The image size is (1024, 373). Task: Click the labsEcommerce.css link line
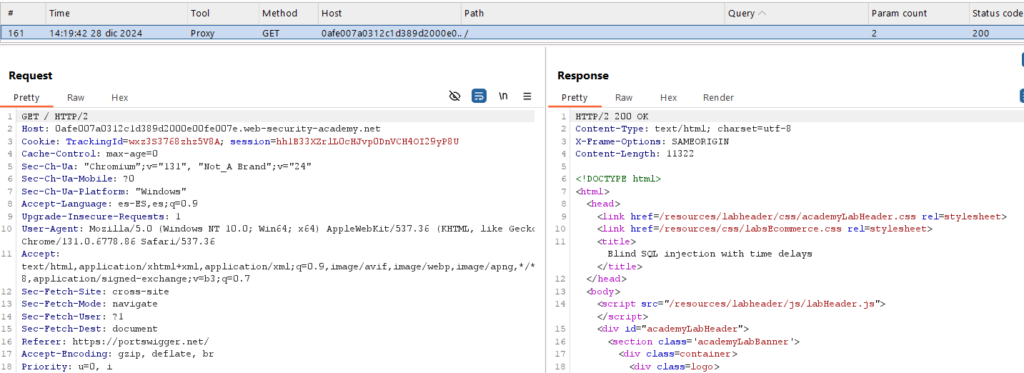pos(765,229)
